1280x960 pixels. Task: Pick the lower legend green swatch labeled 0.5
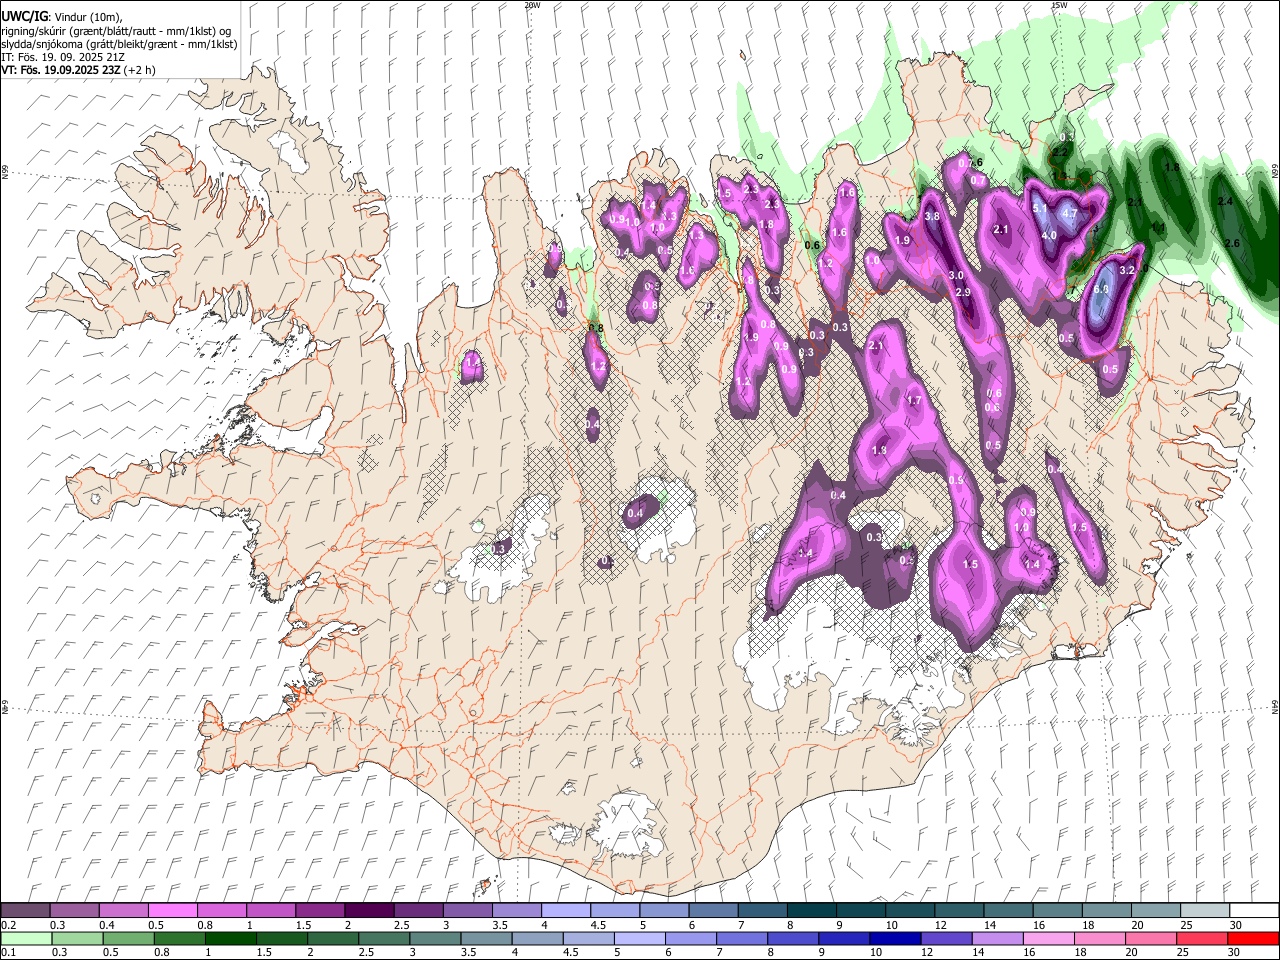point(128,939)
